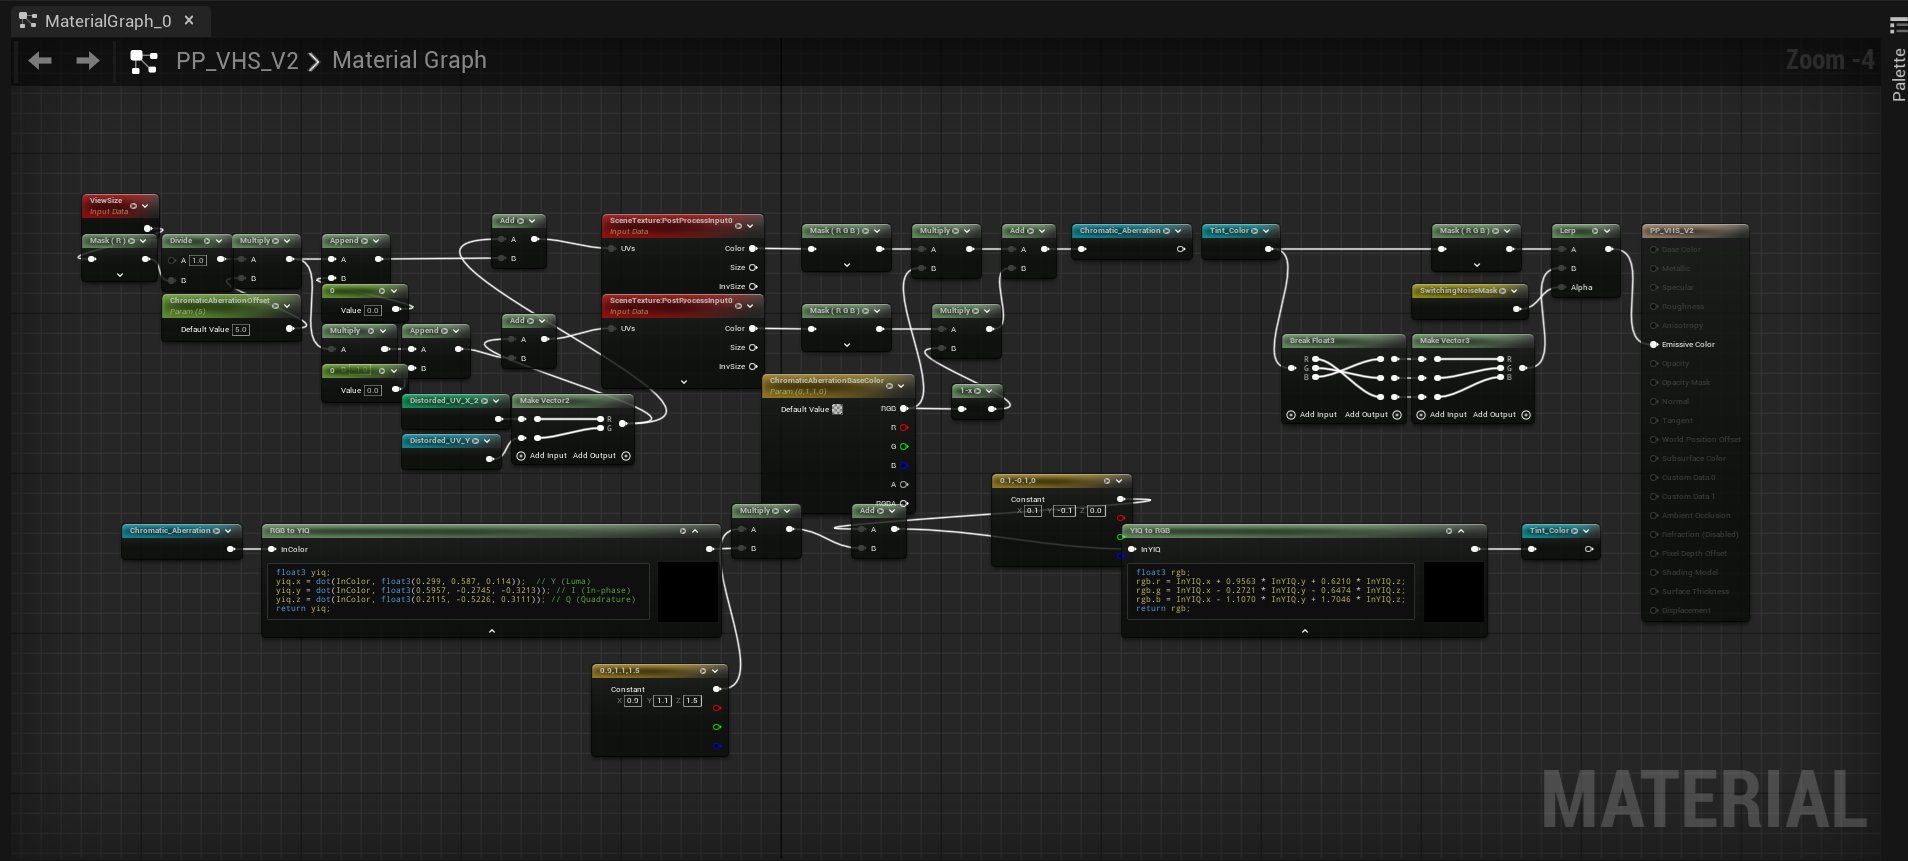Click the back navigation arrow
The width and height of the screenshot is (1908, 861).
point(40,61)
